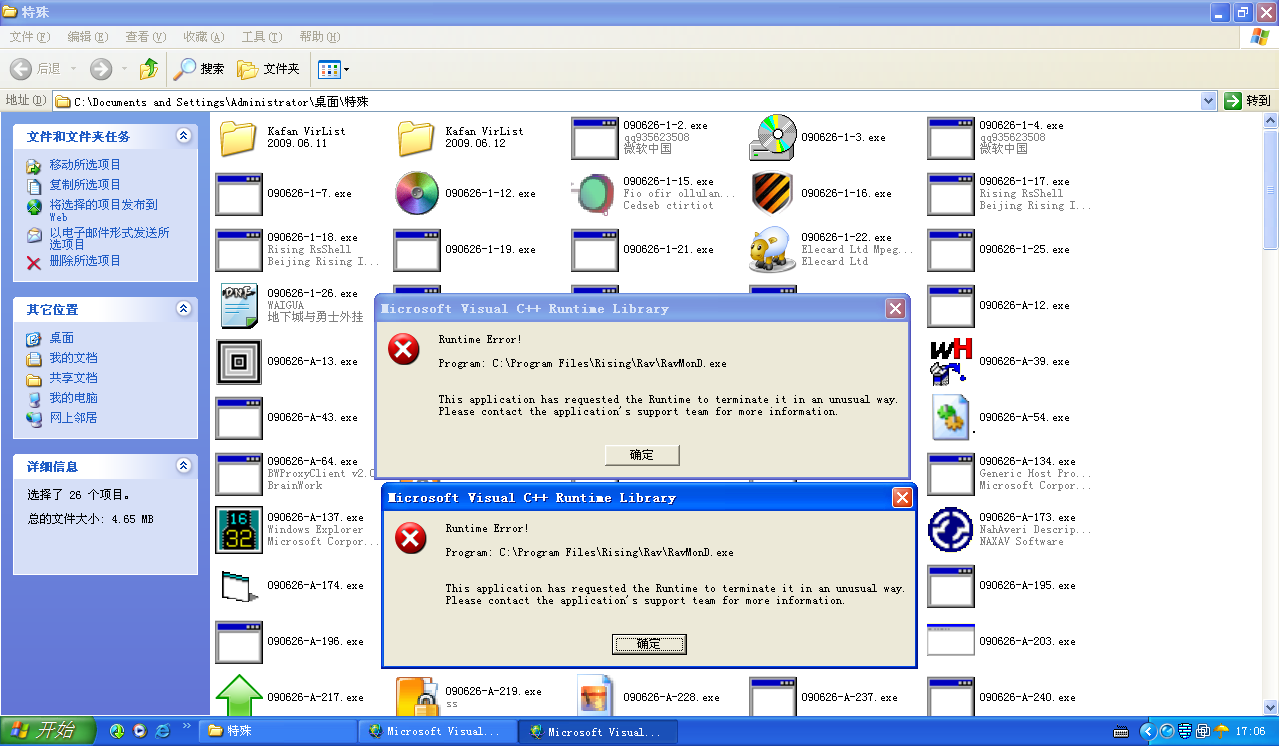Viewport: 1279px width, 746px height.
Task: Click 移动所选项目 link
Action: [x=85, y=165]
